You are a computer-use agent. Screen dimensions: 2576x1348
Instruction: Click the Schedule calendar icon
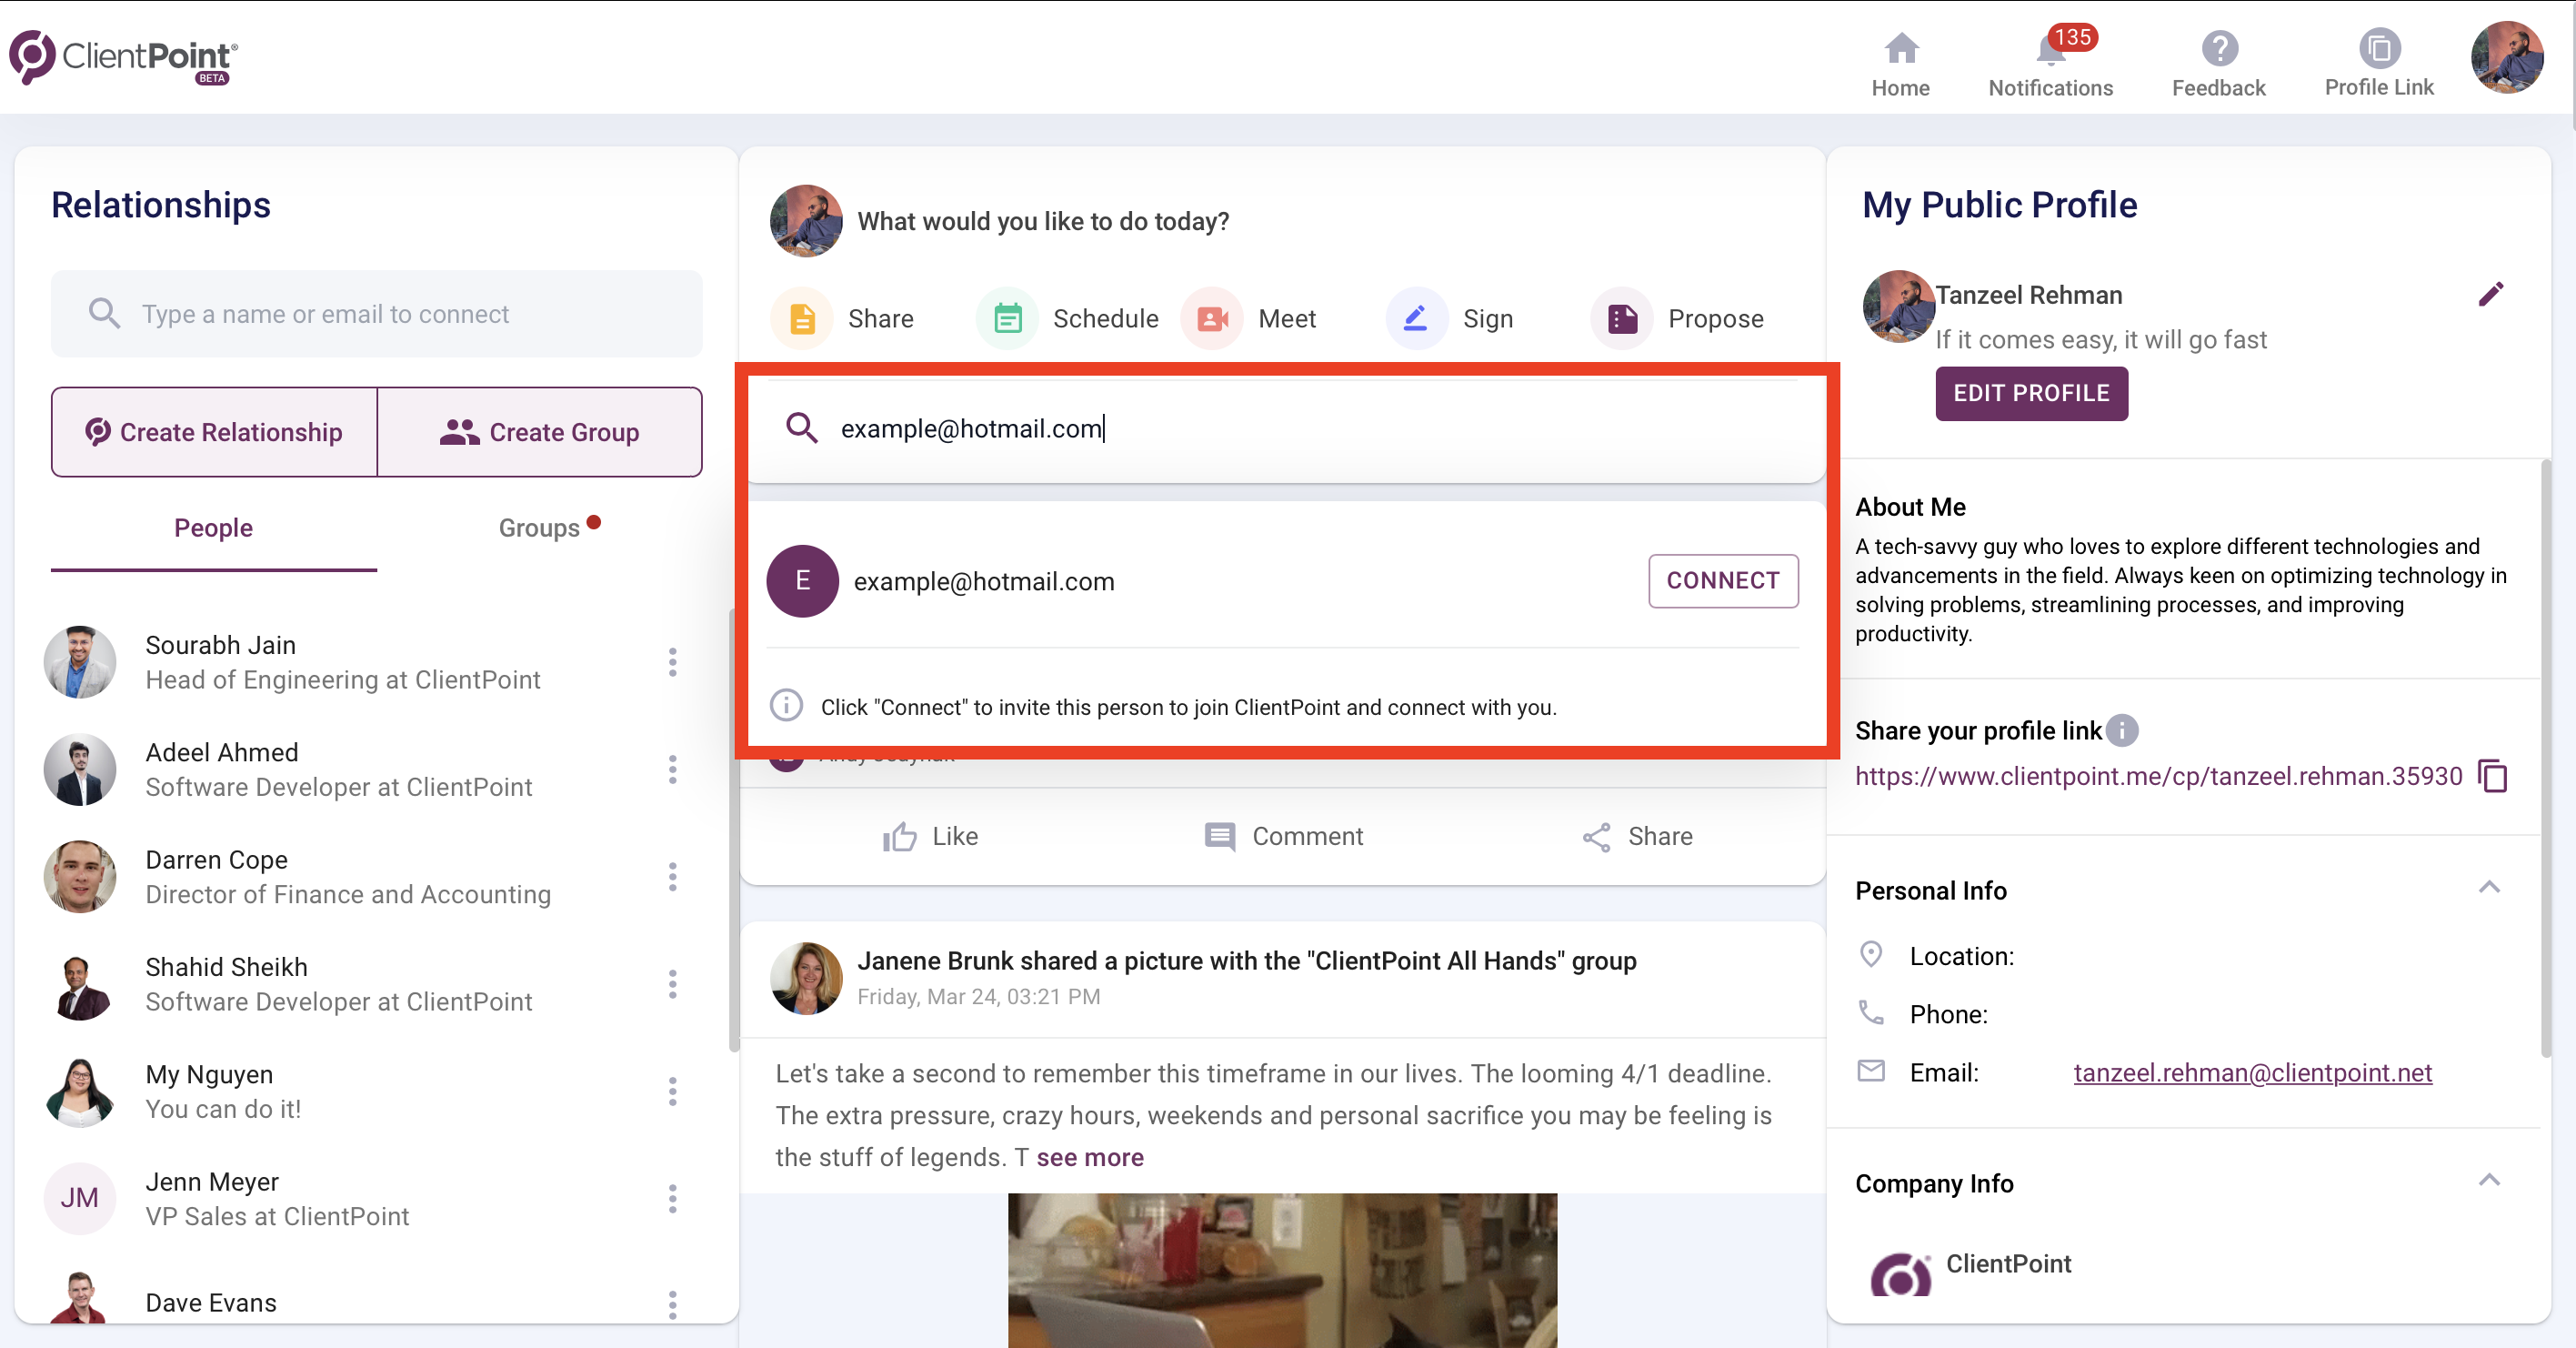tap(1007, 319)
